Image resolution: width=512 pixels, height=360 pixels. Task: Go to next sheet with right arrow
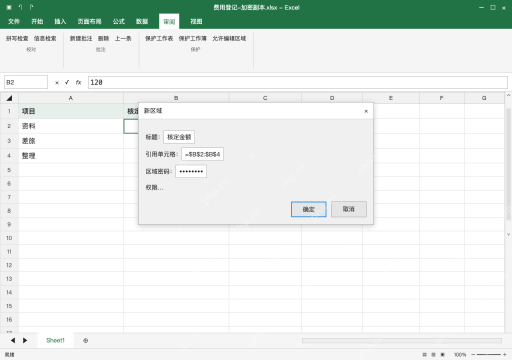pyautogui.click(x=25, y=340)
